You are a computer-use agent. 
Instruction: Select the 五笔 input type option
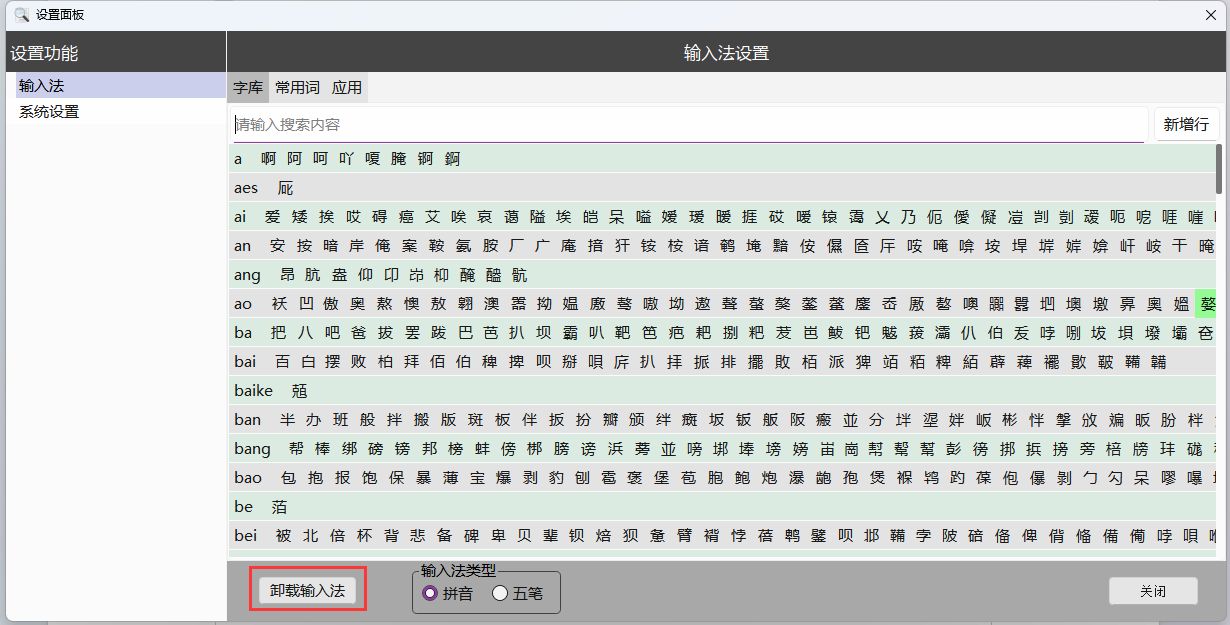click(501, 593)
